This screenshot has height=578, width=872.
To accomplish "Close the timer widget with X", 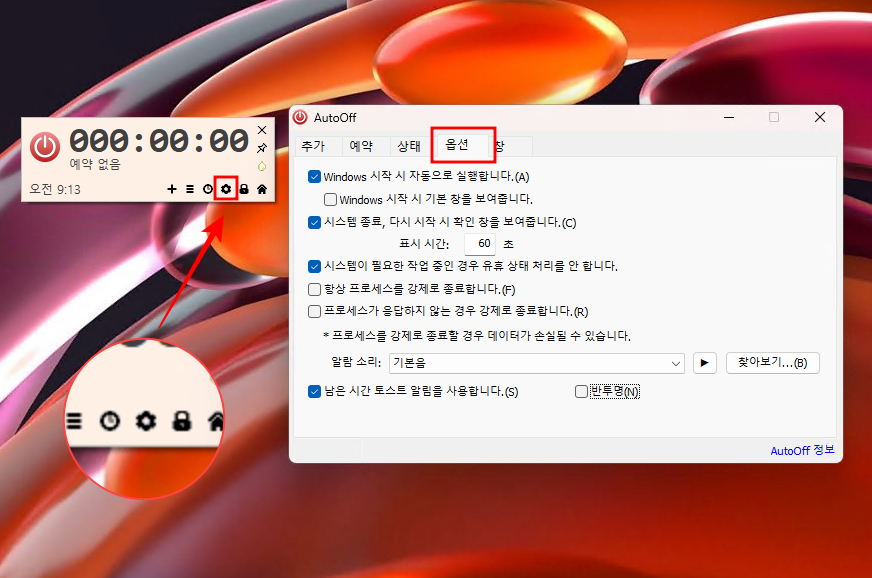I will [x=262, y=130].
